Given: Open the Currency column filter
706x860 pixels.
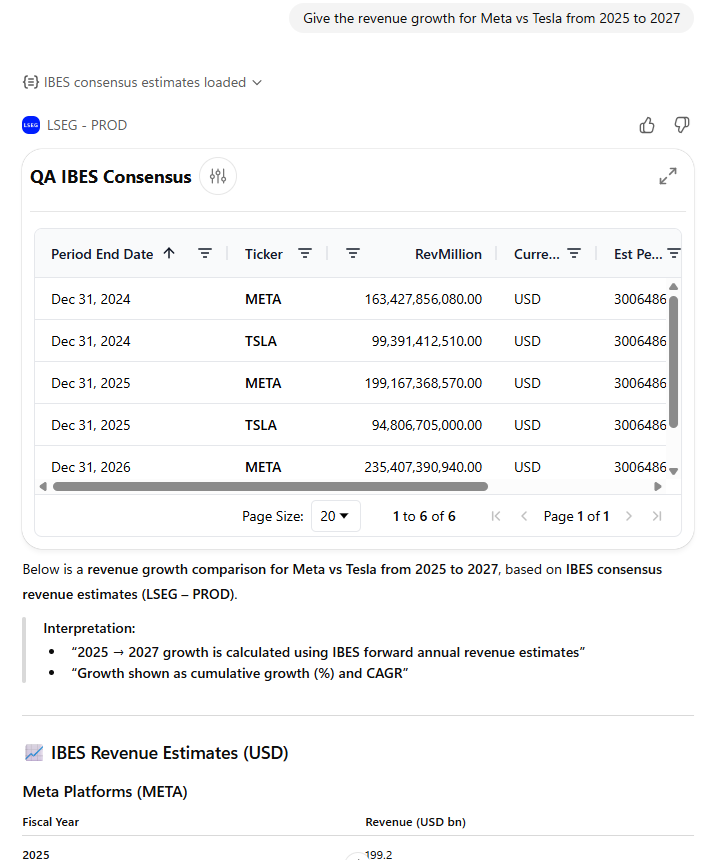Looking at the screenshot, I should tap(575, 253).
